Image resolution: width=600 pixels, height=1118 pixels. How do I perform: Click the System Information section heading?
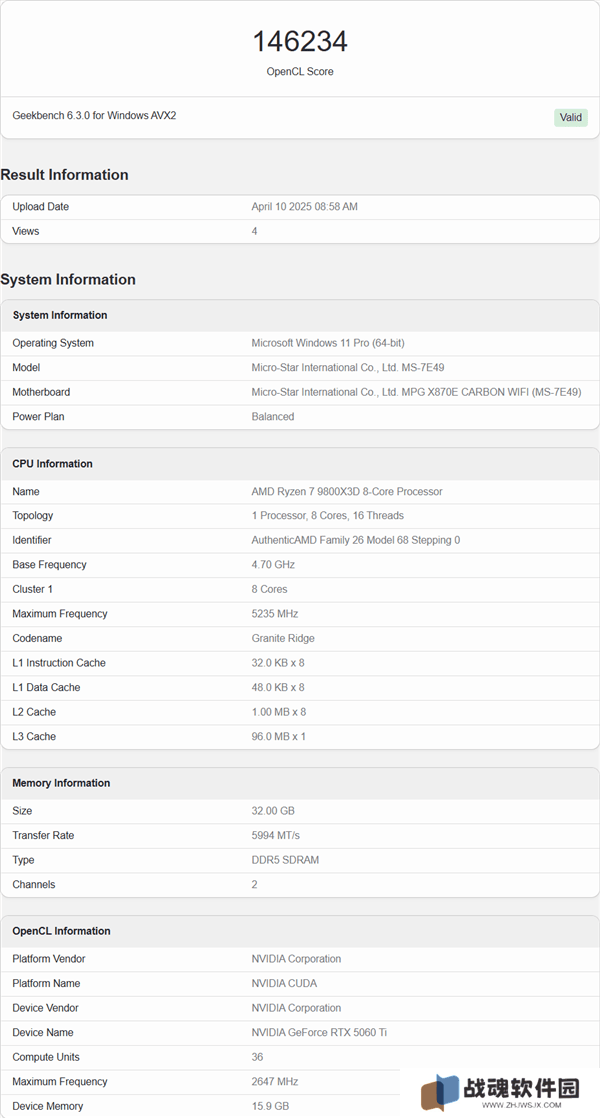[68, 280]
